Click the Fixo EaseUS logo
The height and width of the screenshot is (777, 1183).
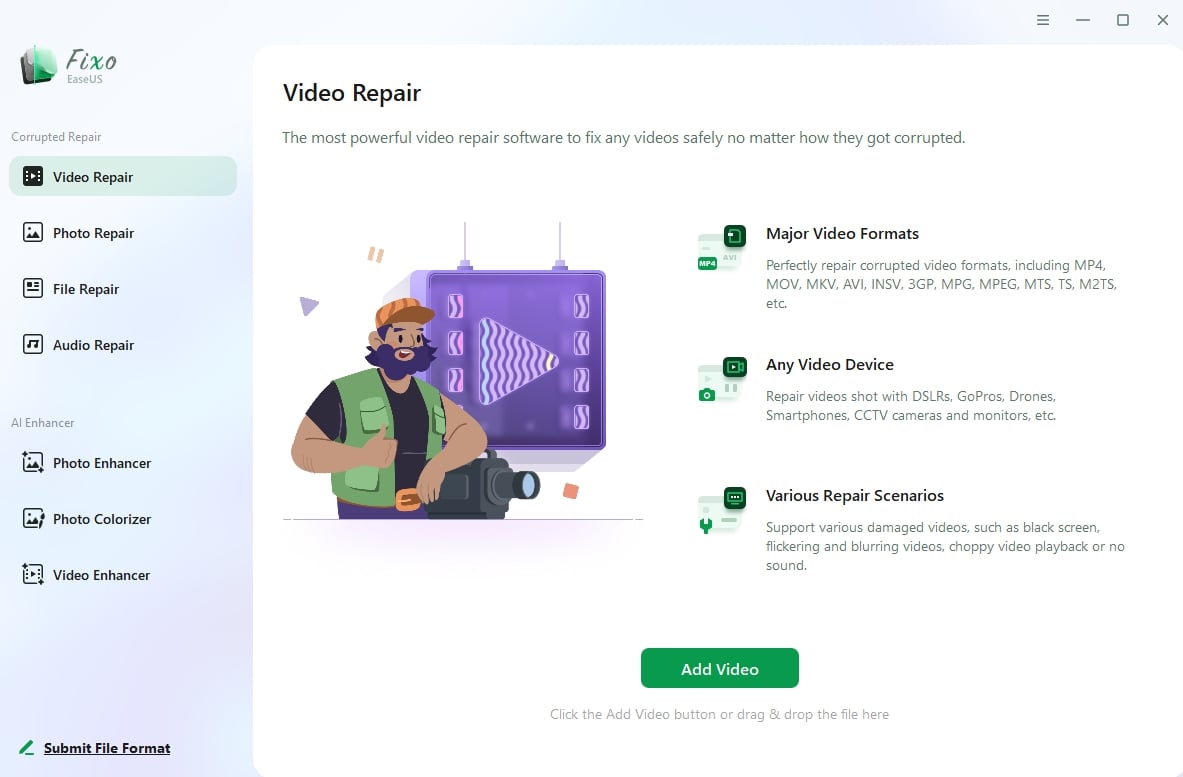click(x=69, y=66)
